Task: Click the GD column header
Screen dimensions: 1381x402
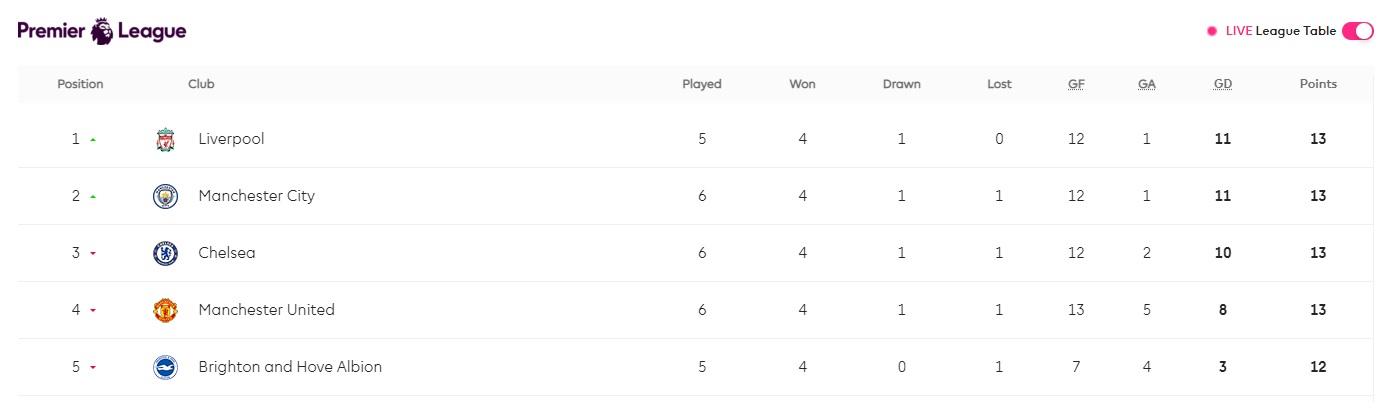Action: (1222, 84)
